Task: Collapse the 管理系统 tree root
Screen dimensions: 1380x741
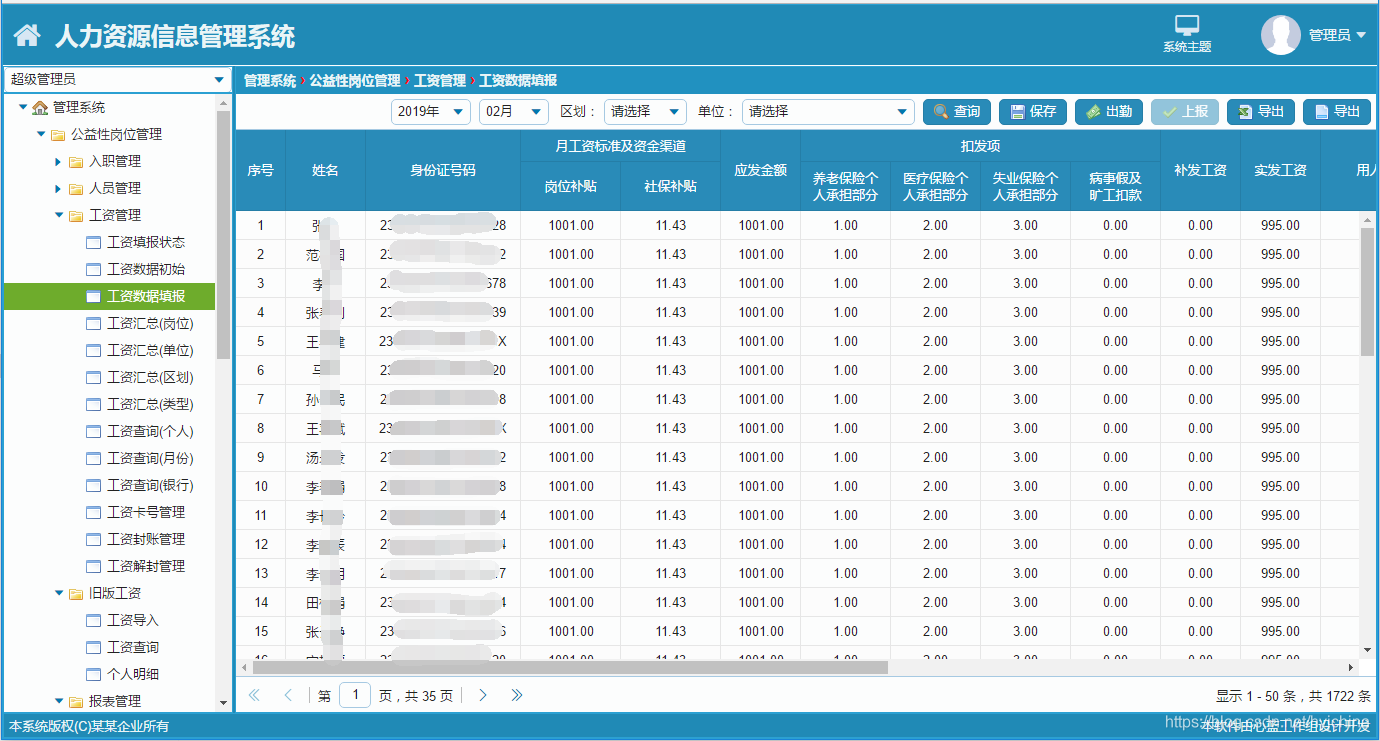Action: pyautogui.click(x=23, y=107)
